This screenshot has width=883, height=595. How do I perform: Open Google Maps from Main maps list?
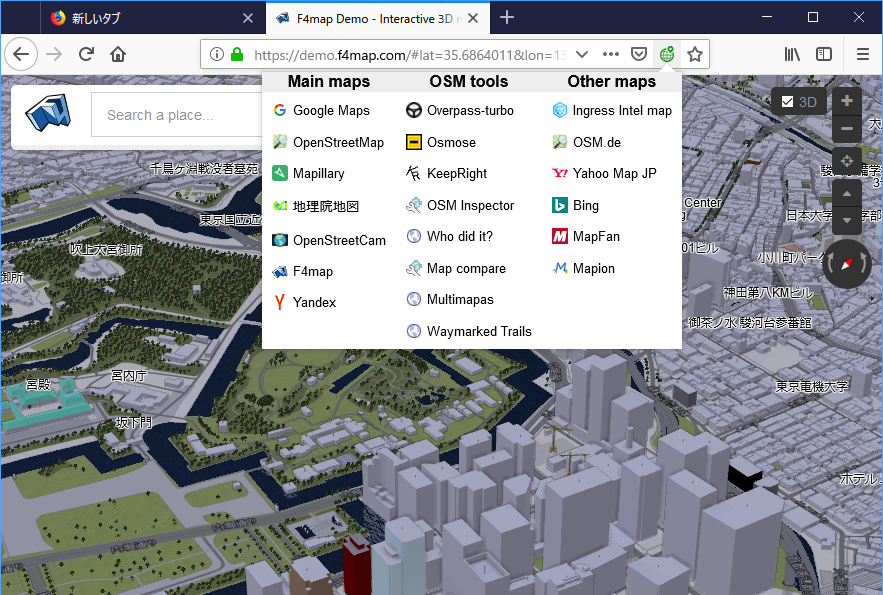[321, 110]
